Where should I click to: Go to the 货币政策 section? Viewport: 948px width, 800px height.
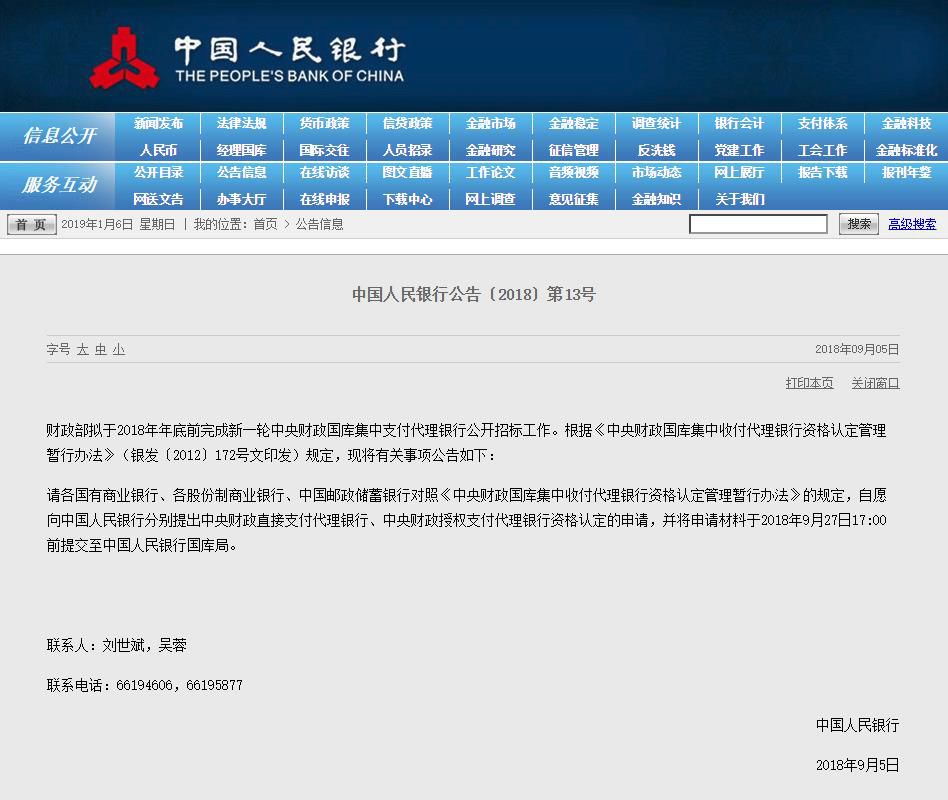click(x=324, y=124)
